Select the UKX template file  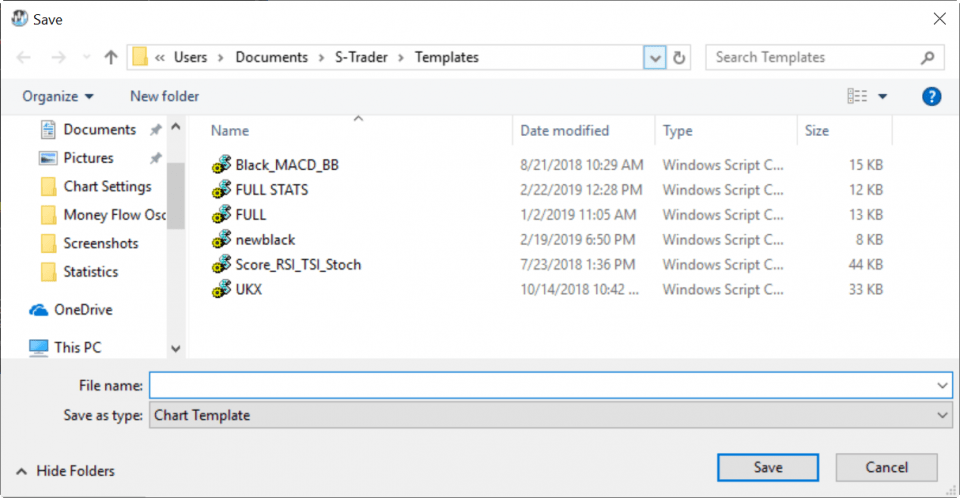point(249,290)
